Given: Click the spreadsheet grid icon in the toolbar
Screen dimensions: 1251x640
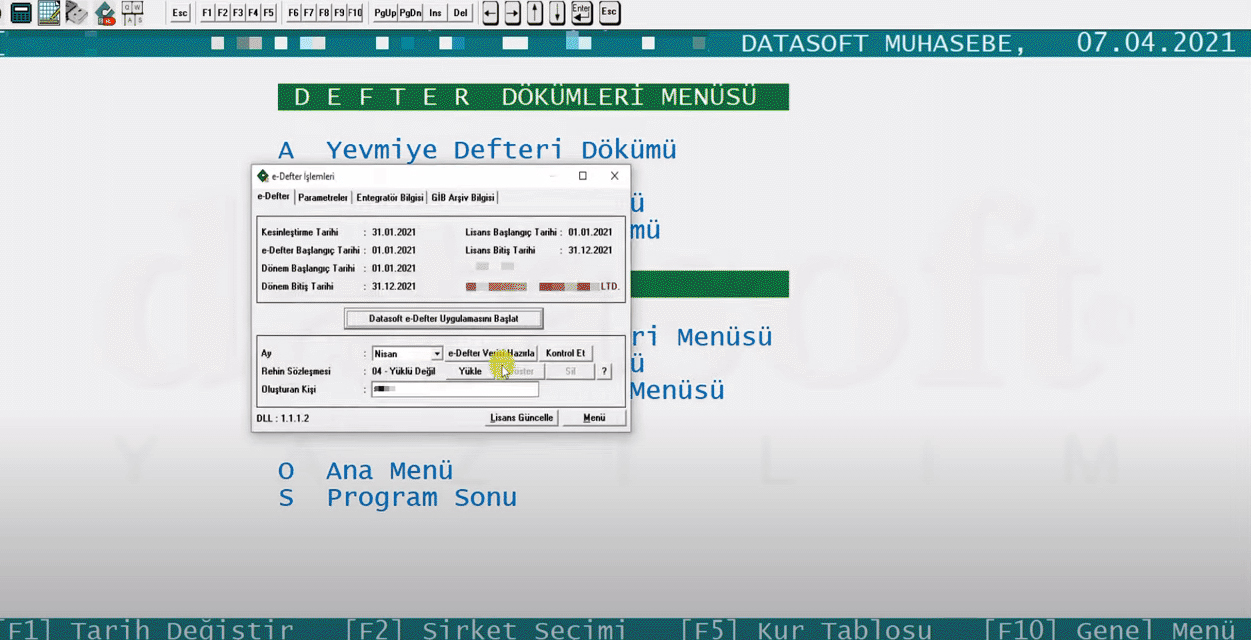Looking at the screenshot, I should 48,12.
